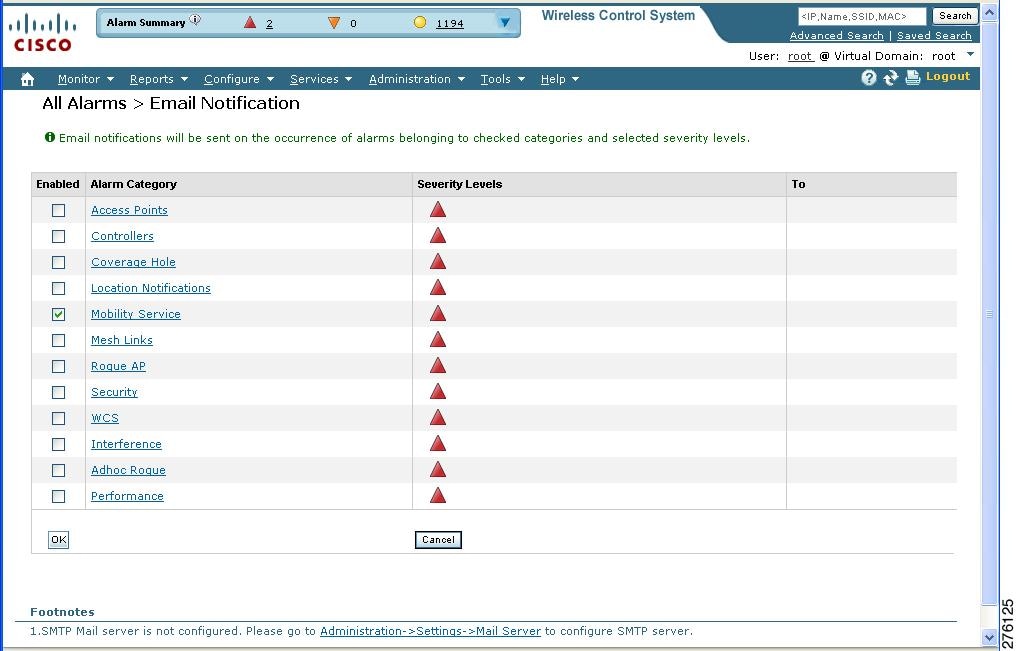
Task: Enable the Rogue AP checkbox
Action: [58, 366]
